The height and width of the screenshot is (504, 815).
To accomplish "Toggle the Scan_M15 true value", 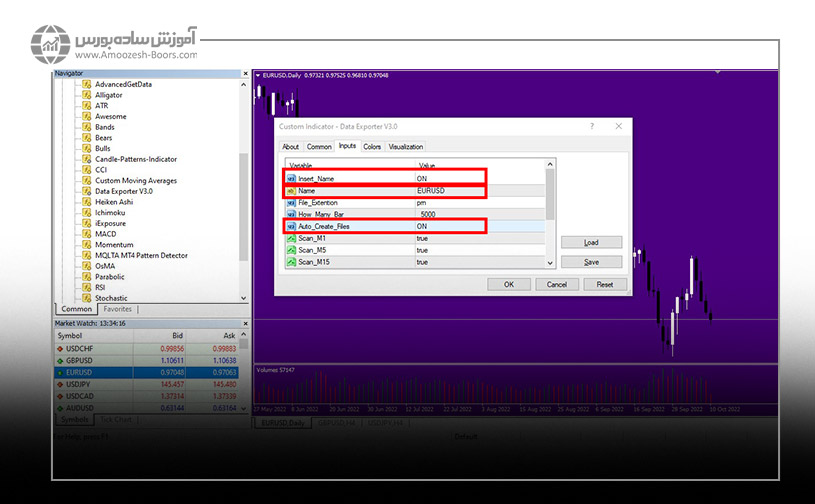I will [423, 262].
